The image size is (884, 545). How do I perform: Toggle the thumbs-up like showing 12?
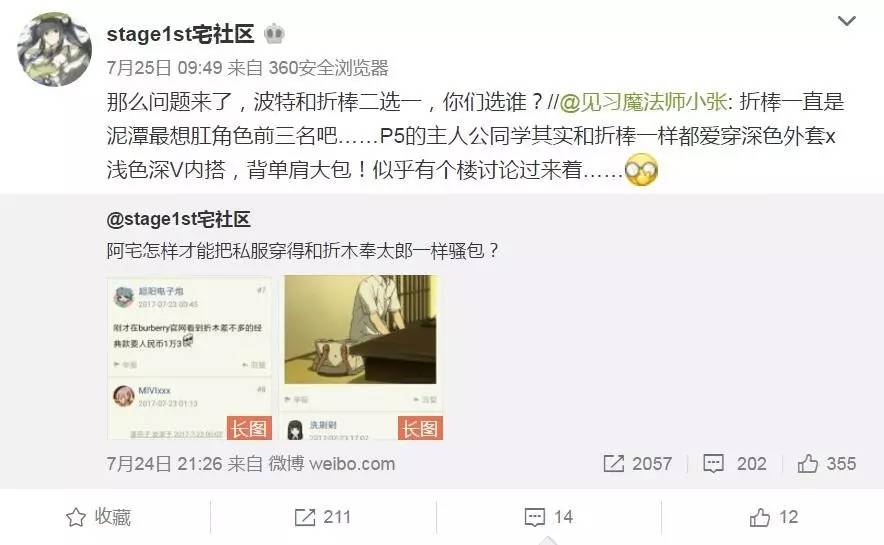774,517
